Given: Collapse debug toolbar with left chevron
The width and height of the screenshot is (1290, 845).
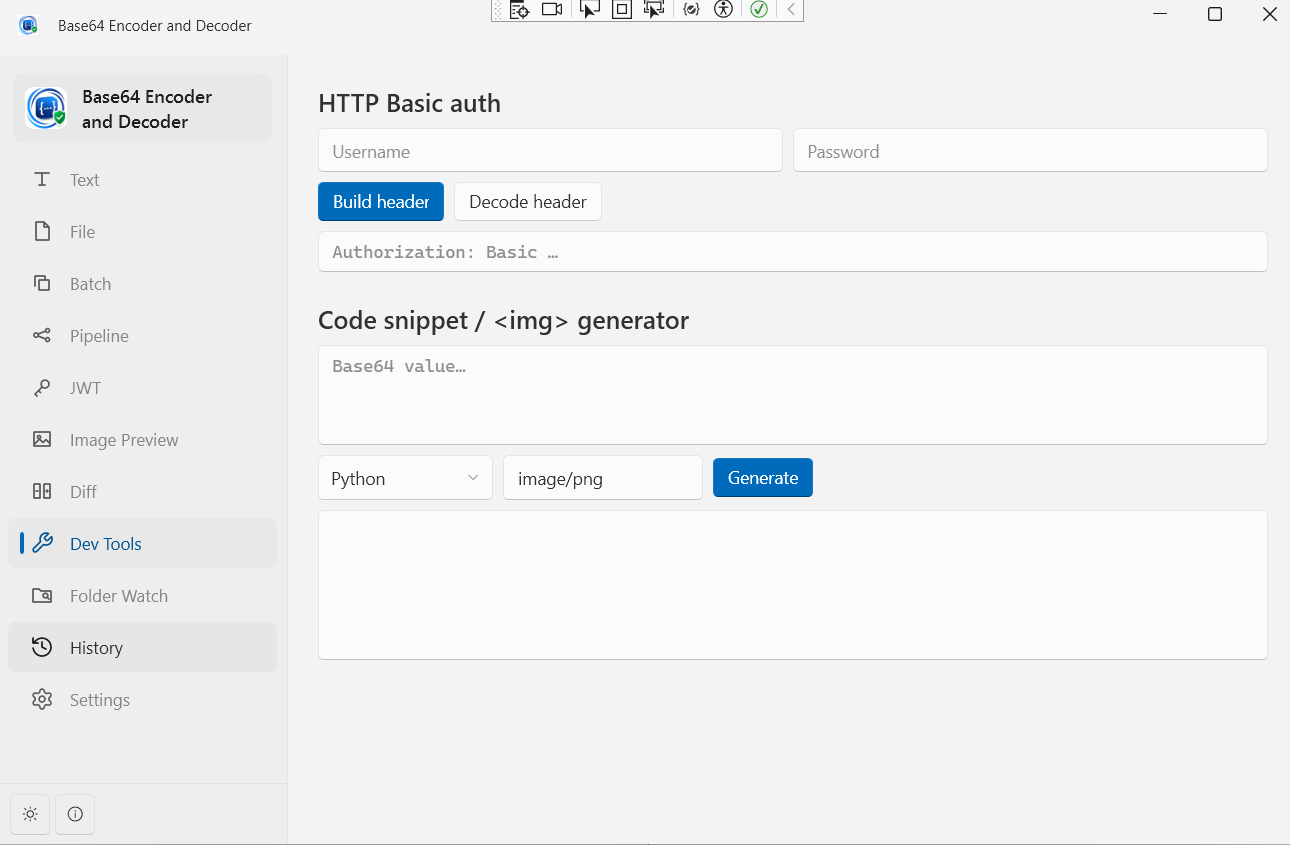Looking at the screenshot, I should pos(791,10).
